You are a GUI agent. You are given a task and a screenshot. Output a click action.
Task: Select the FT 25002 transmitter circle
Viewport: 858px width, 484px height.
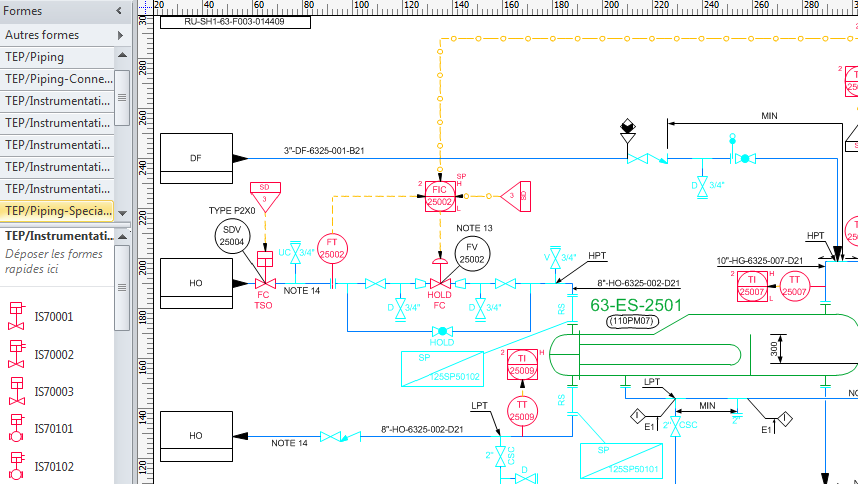332,248
